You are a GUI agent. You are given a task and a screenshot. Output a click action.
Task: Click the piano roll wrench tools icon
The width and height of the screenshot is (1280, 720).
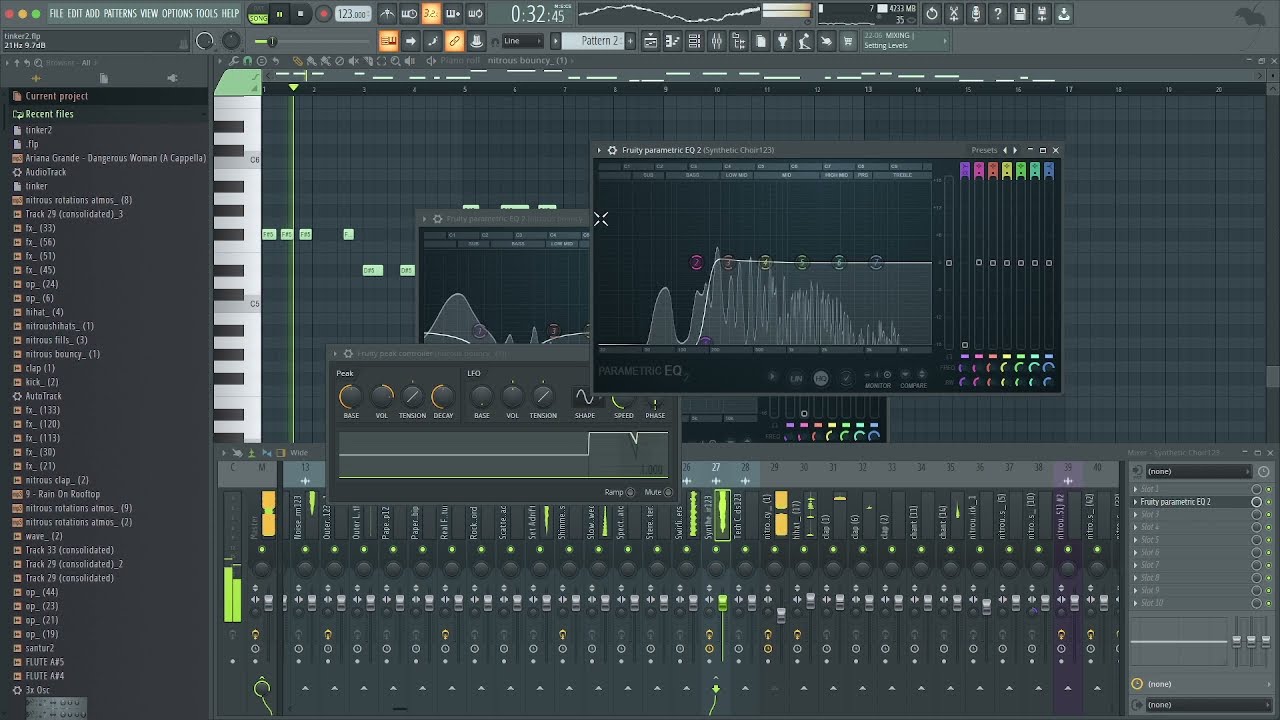click(234, 61)
